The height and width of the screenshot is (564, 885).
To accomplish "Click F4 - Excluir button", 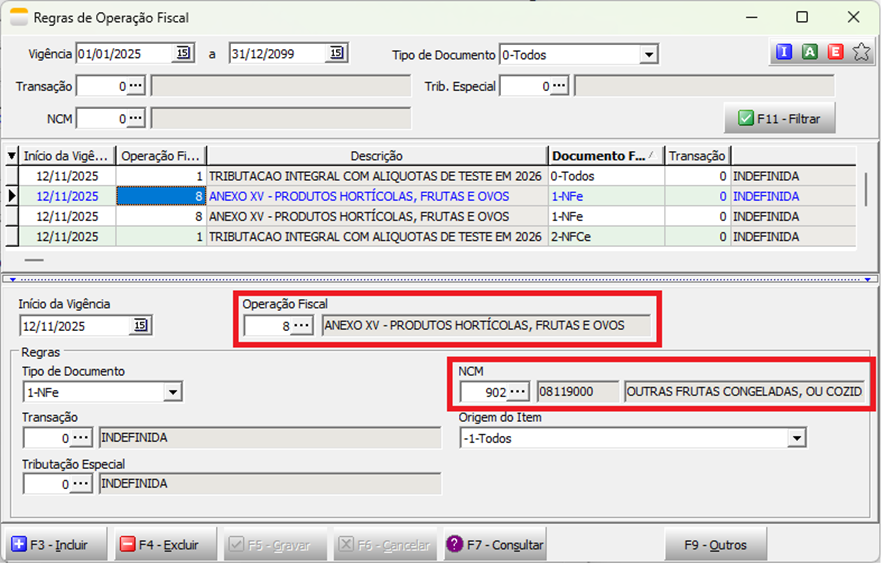I will 161,545.
